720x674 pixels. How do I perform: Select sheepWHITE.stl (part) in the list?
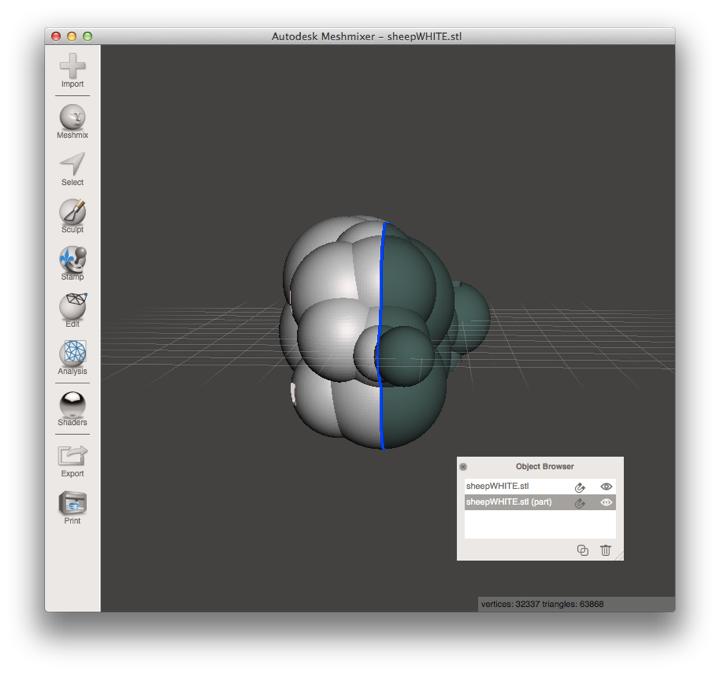(510, 503)
